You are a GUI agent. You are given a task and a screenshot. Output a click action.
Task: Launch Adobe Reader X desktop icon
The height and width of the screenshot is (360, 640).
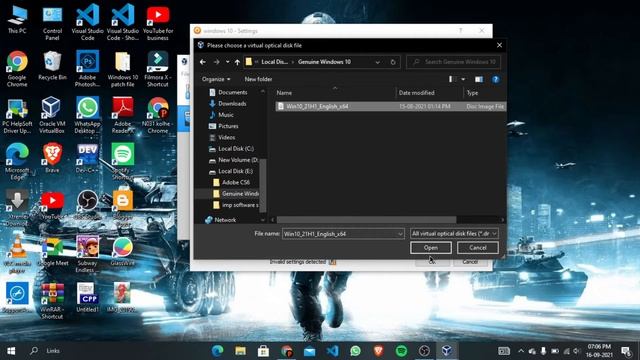(122, 116)
